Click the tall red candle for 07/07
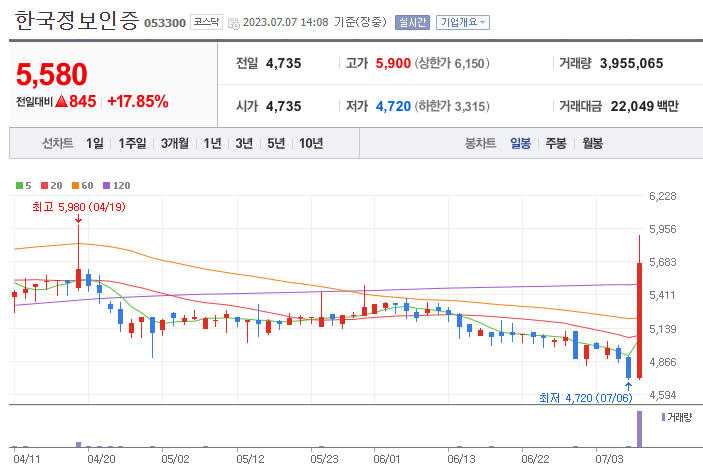 (639, 320)
